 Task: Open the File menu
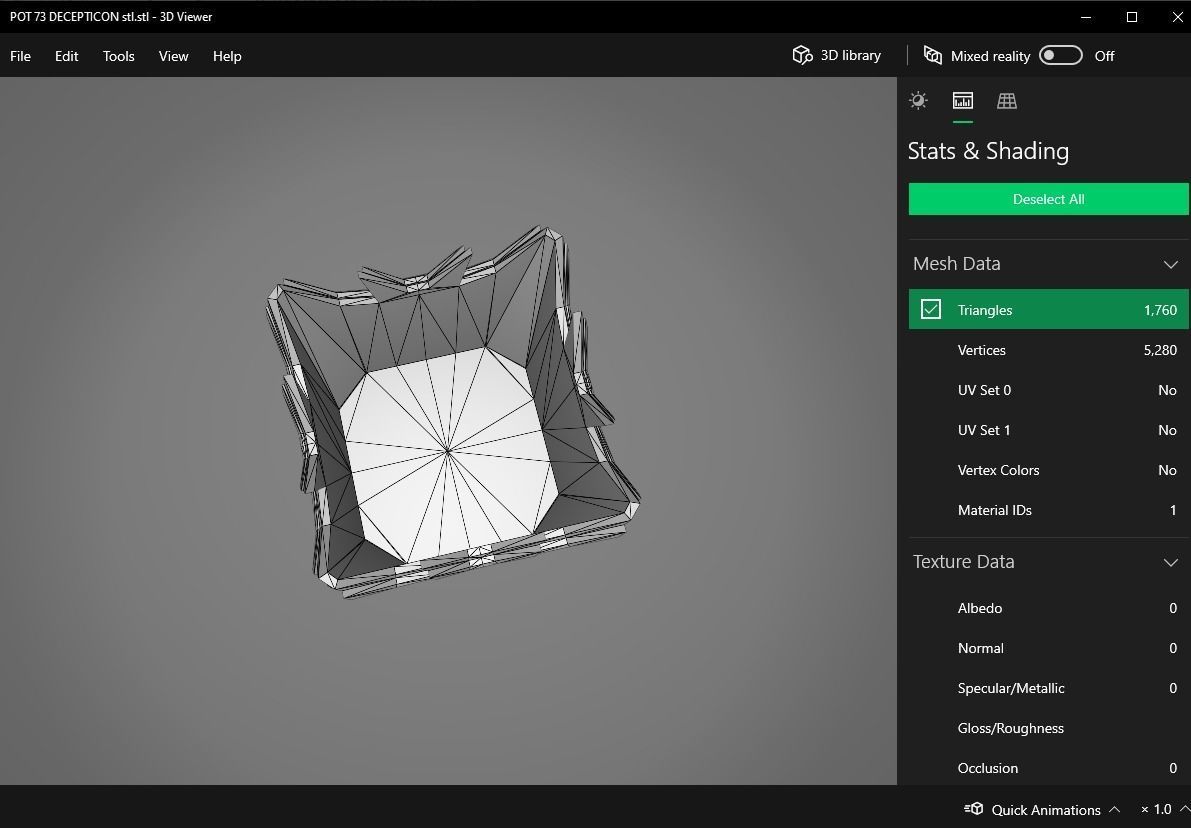click(x=20, y=56)
